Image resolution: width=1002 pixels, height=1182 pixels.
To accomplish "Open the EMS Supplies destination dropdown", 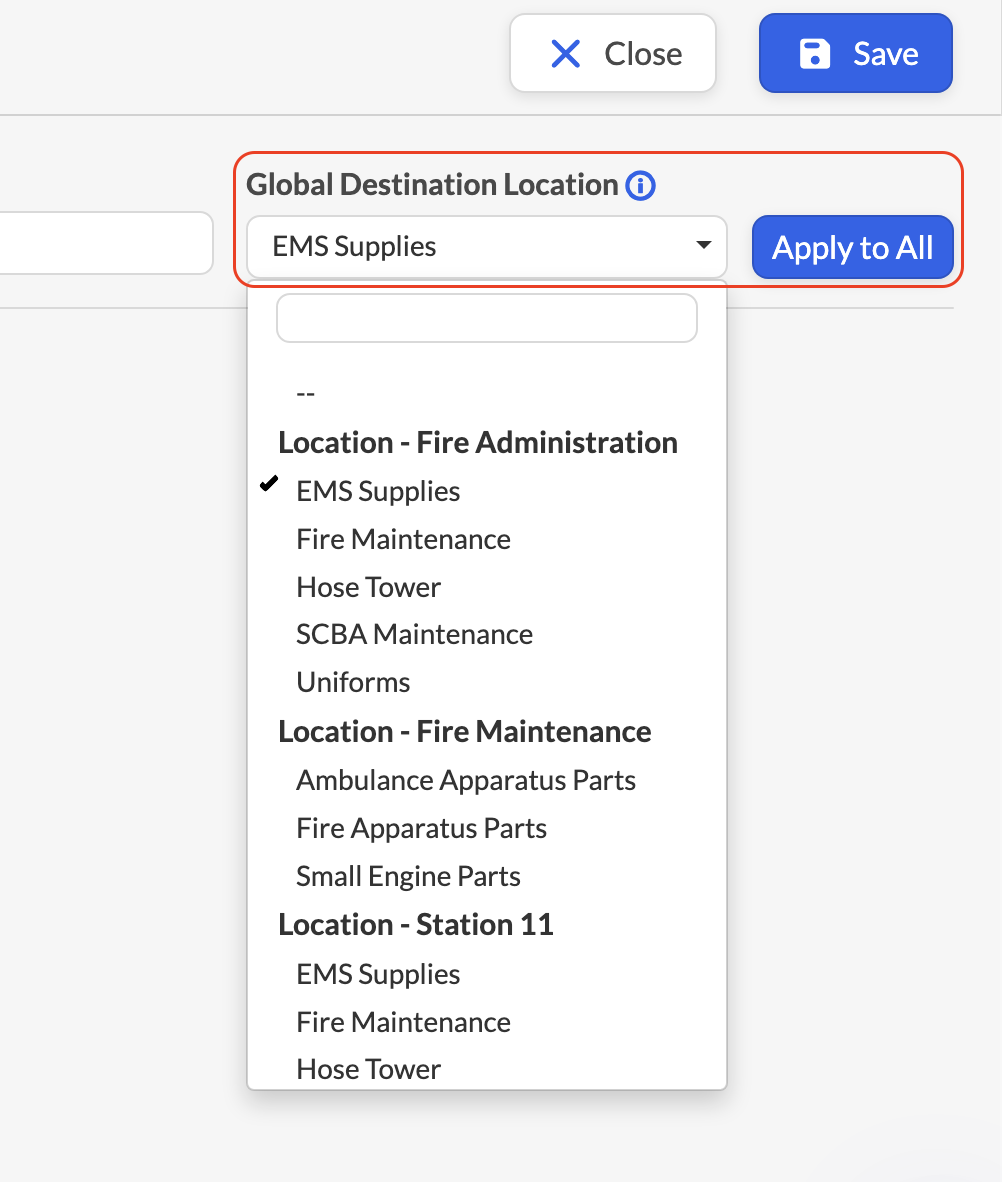I will click(x=487, y=247).
